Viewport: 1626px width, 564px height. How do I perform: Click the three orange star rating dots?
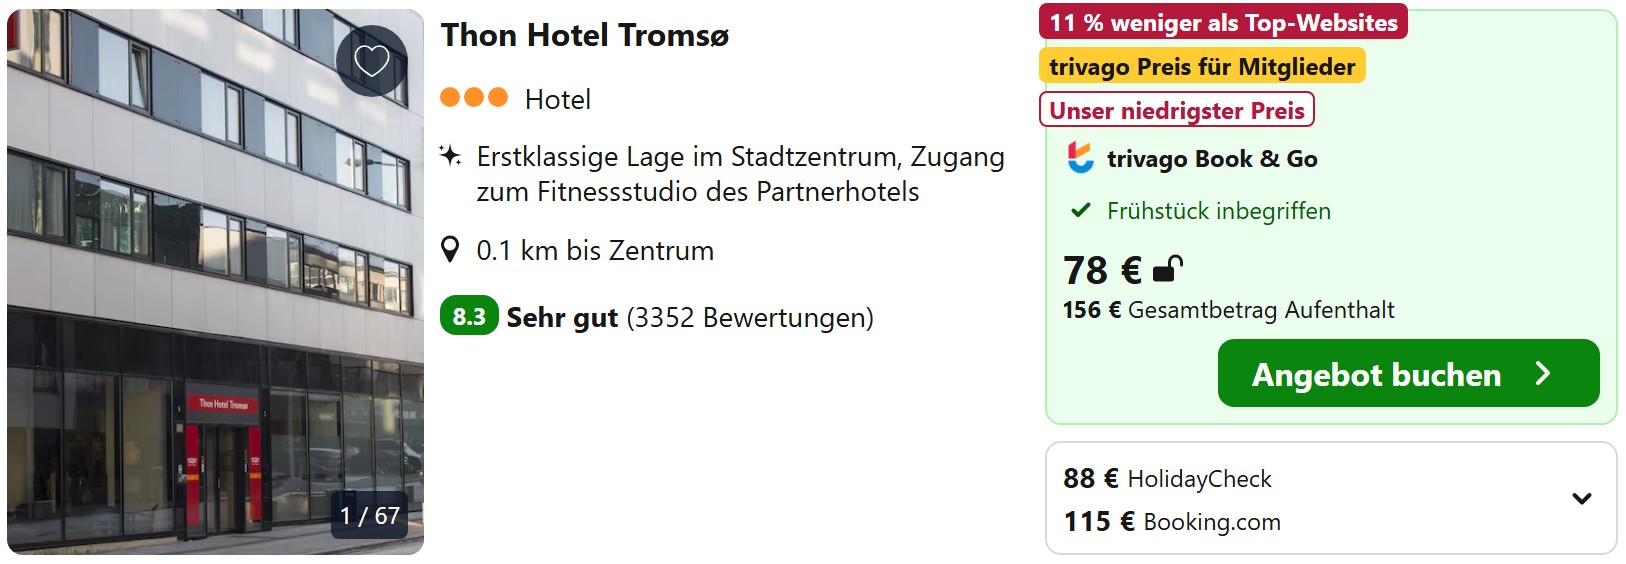[474, 98]
